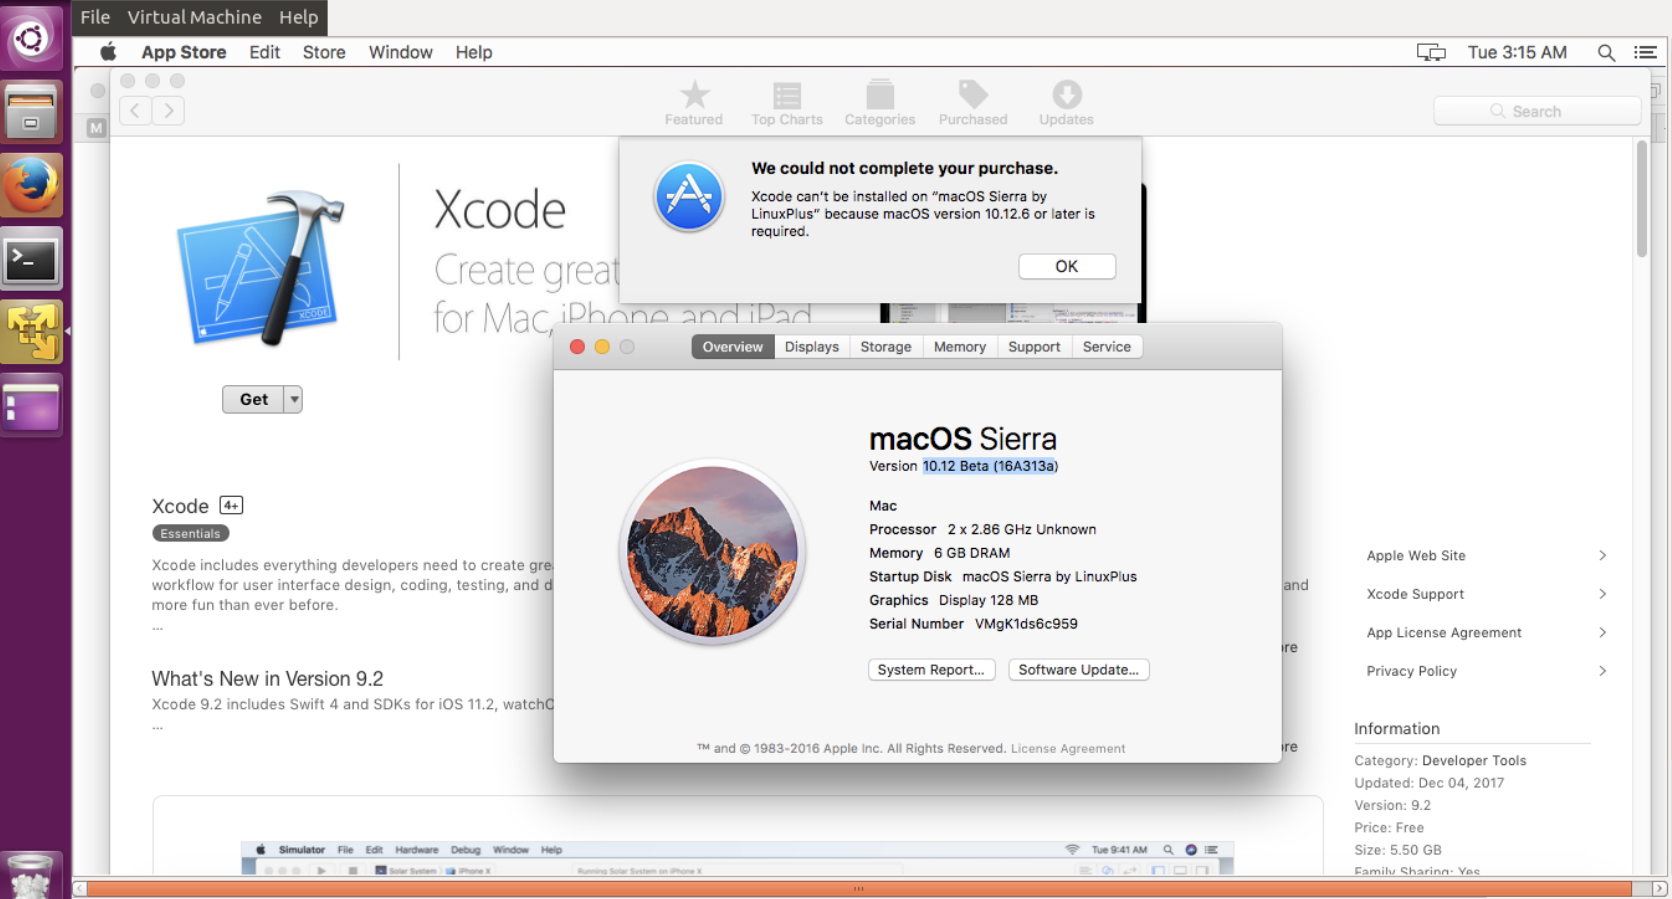Expand the Get button dropdown arrow
The width and height of the screenshot is (1672, 899).
294,399
